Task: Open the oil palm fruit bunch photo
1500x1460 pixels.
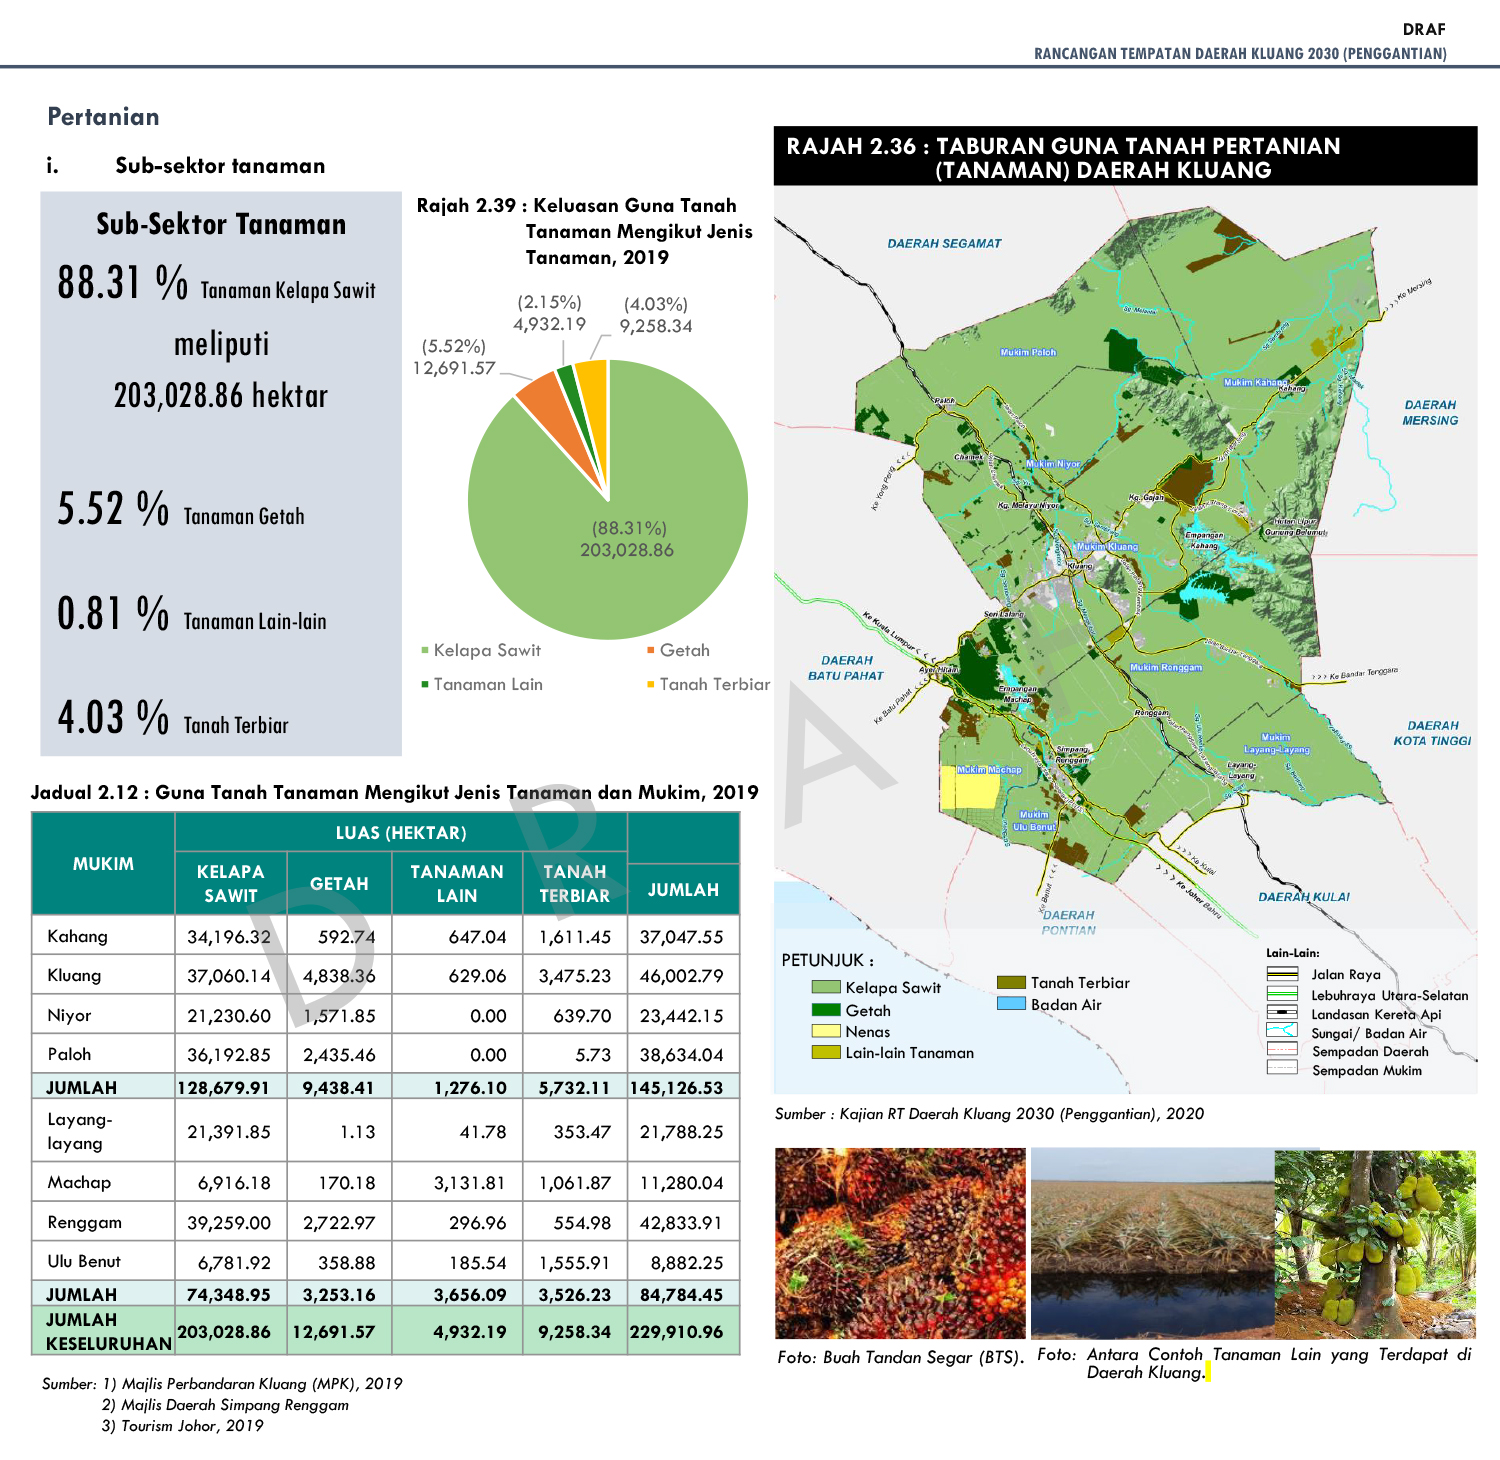Action: pos(900,1242)
